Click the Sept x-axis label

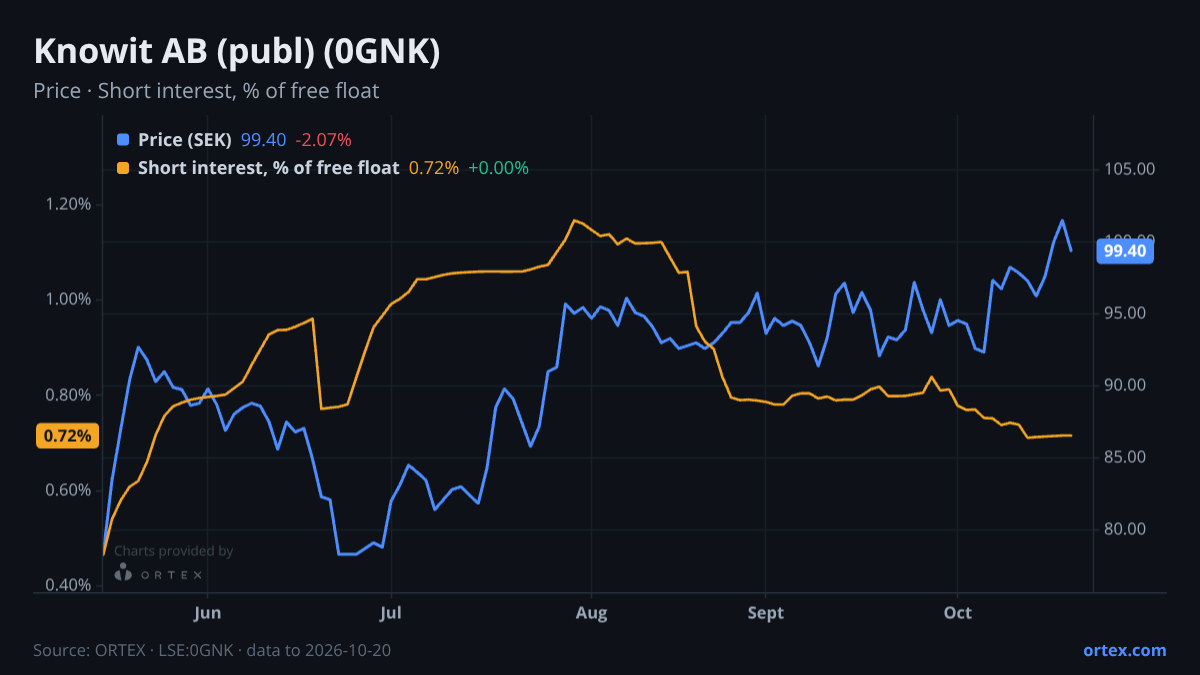click(765, 612)
